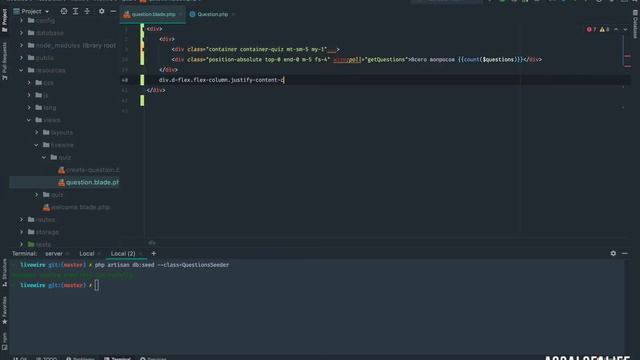Select welcome.blade.php in project tree

(x=76, y=207)
